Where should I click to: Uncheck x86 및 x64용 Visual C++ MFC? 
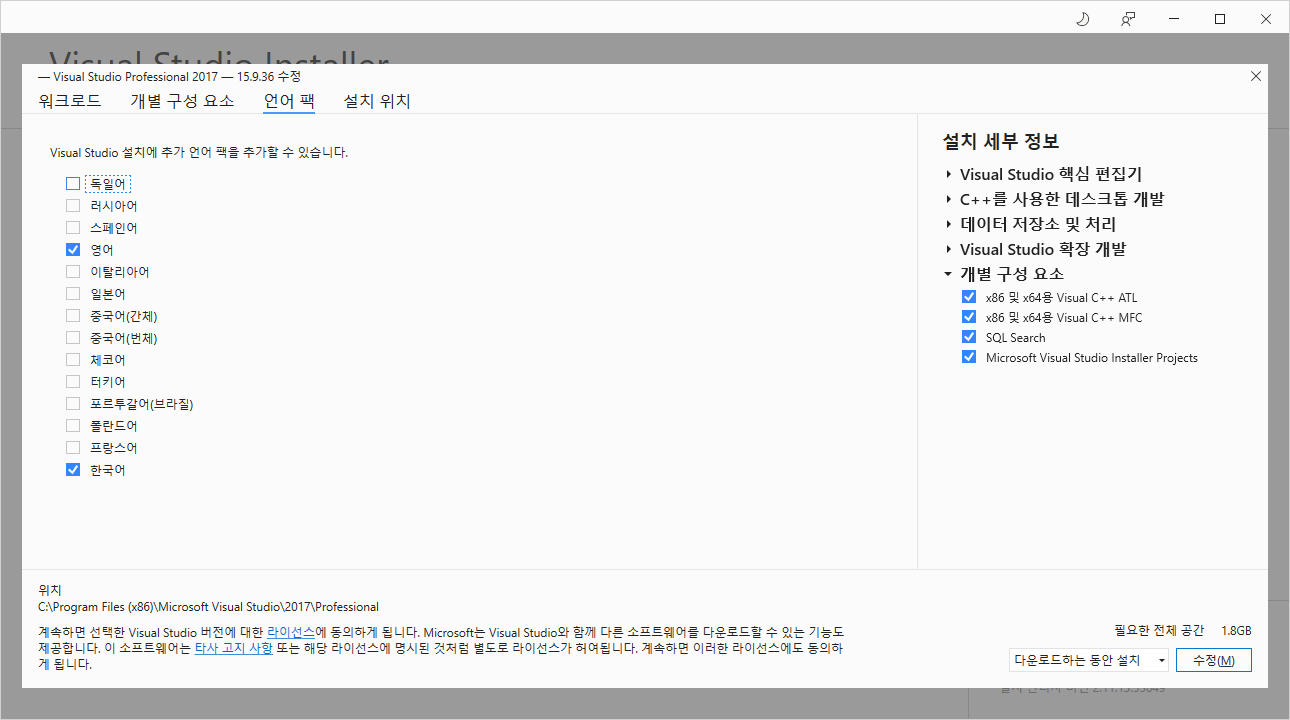point(968,317)
